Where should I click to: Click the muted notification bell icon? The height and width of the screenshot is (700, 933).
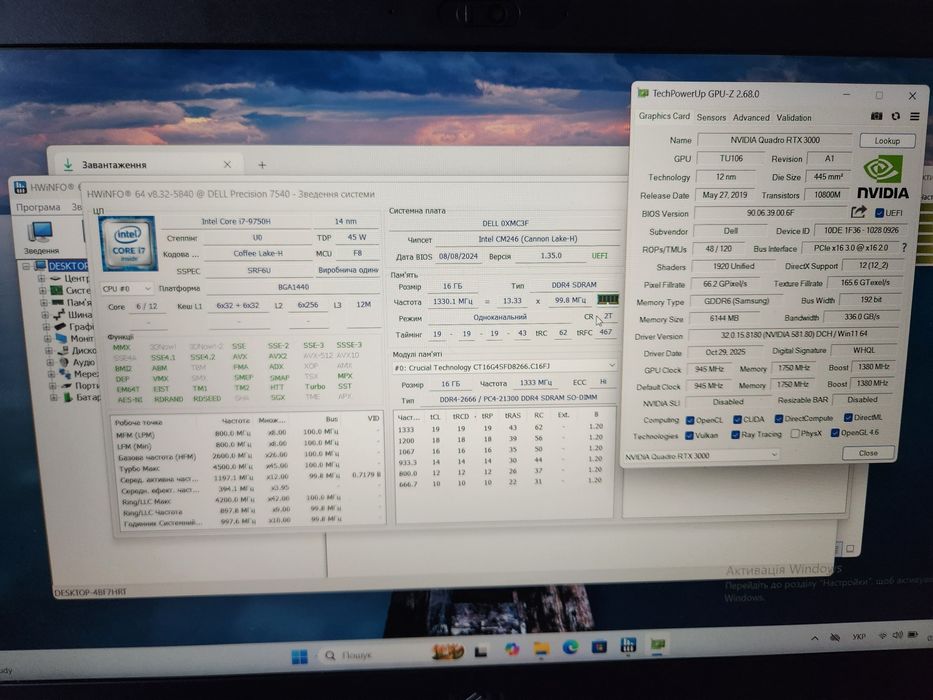point(835,638)
